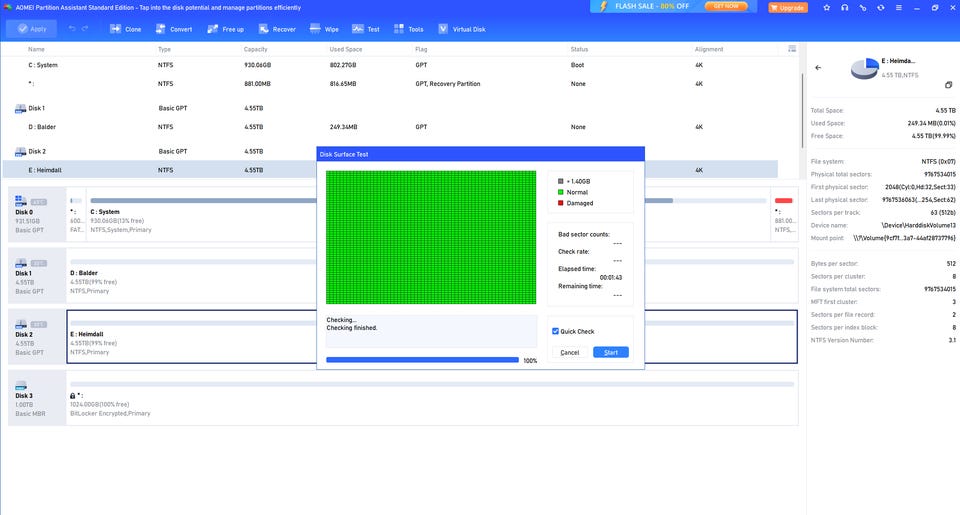960x515 pixels.
Task: Sort by Capacity column header
Action: coord(257,49)
